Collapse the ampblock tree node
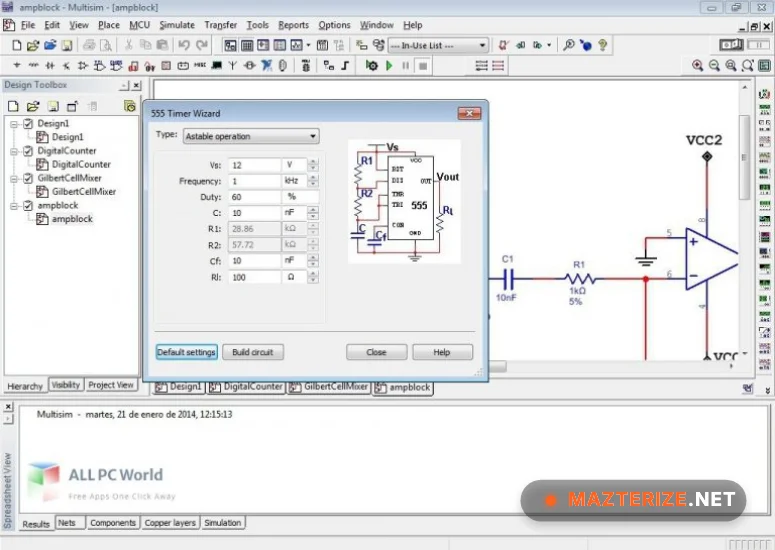This screenshot has width=775, height=550. click(x=14, y=206)
